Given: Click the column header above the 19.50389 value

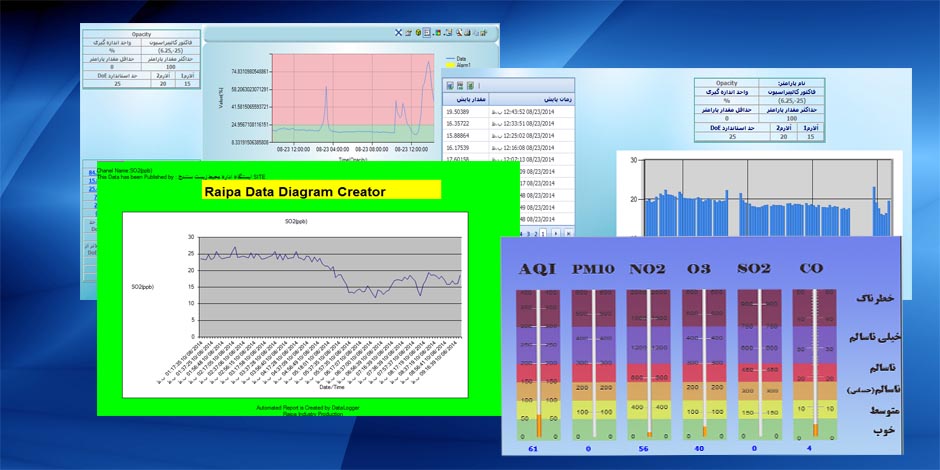Looking at the screenshot, I should click(466, 99).
